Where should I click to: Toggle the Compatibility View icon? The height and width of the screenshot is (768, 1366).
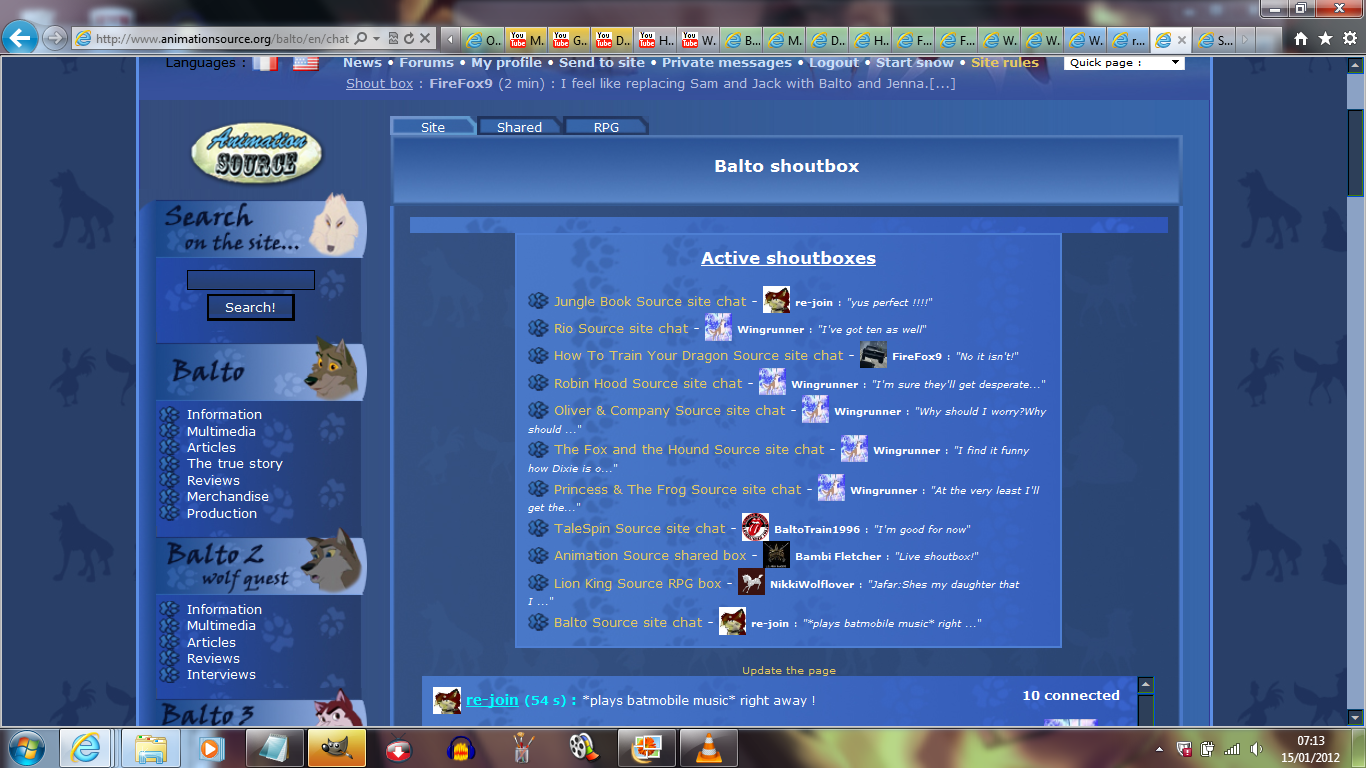[x=393, y=39]
